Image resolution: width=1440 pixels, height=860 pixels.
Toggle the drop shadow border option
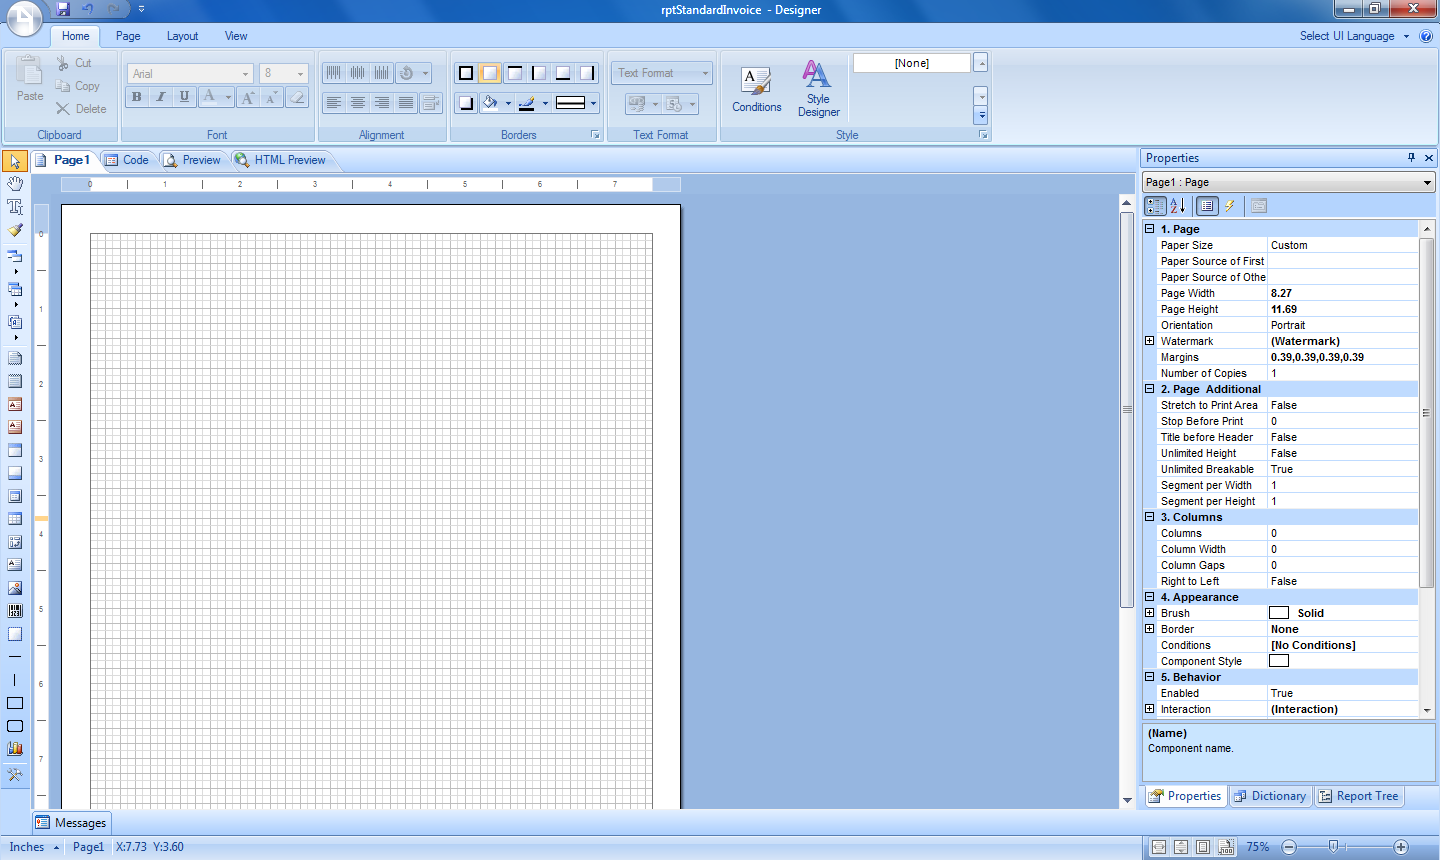[466, 103]
